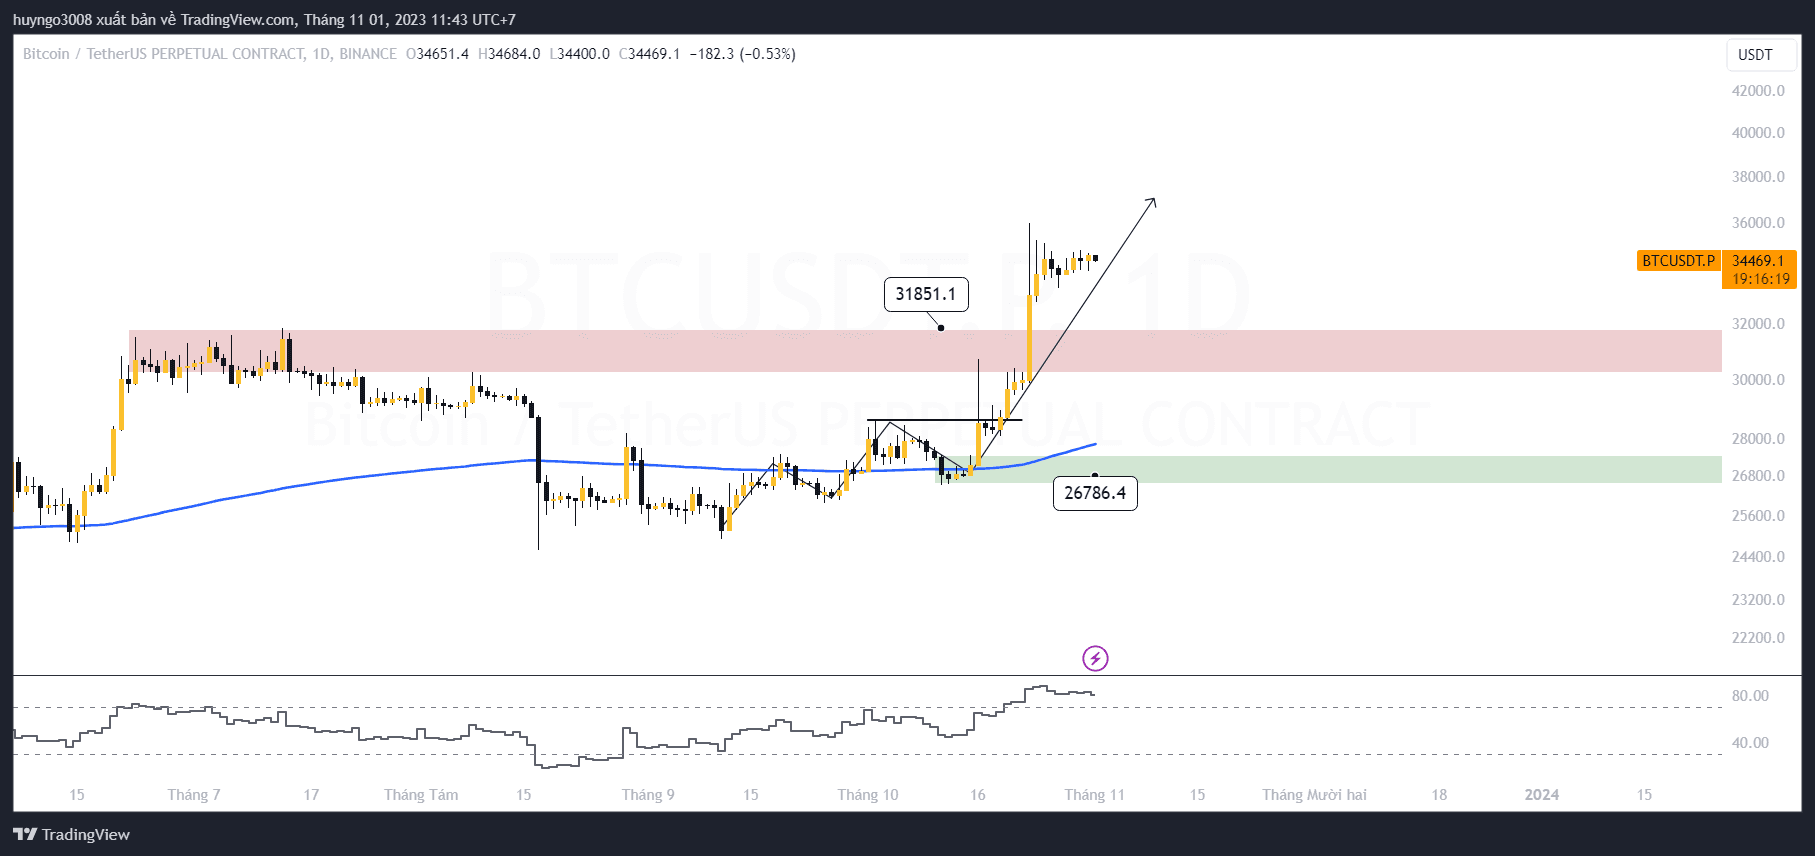Click the 2024 time axis label
The height and width of the screenshot is (856, 1815).
[x=1541, y=795]
